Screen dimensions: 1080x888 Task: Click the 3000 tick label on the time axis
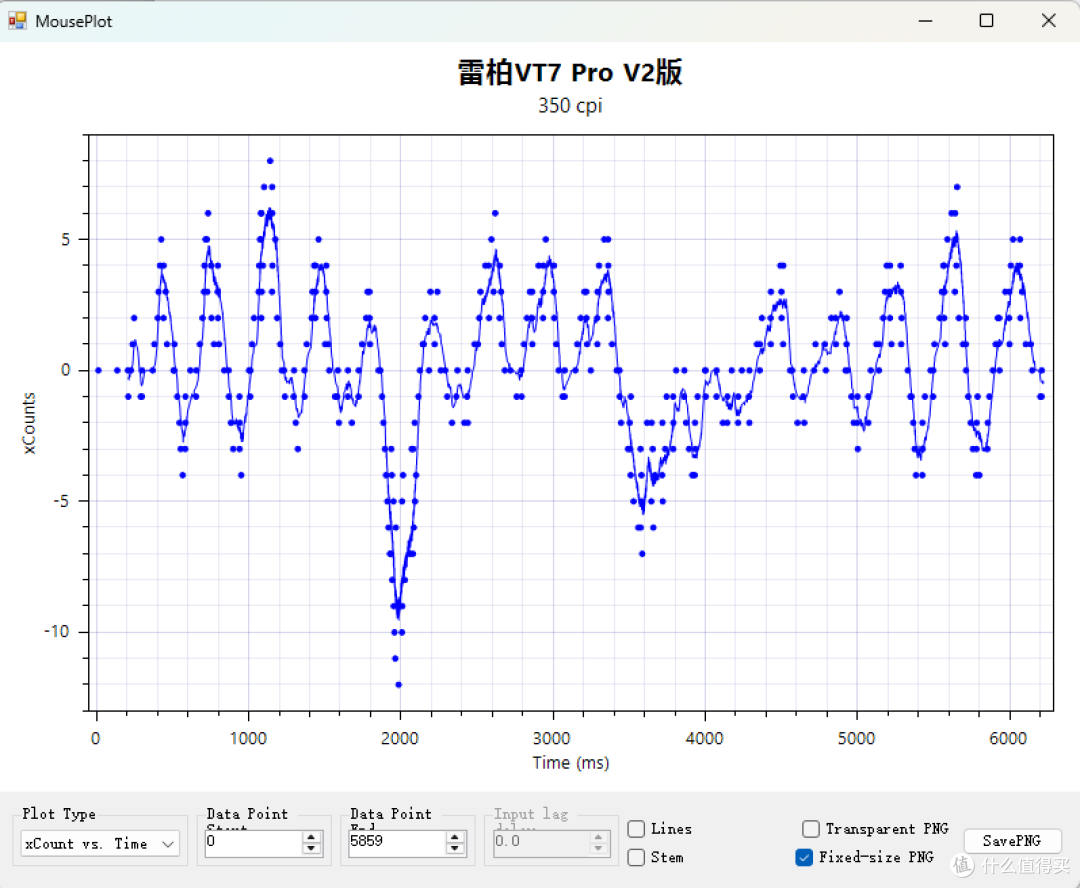point(552,739)
